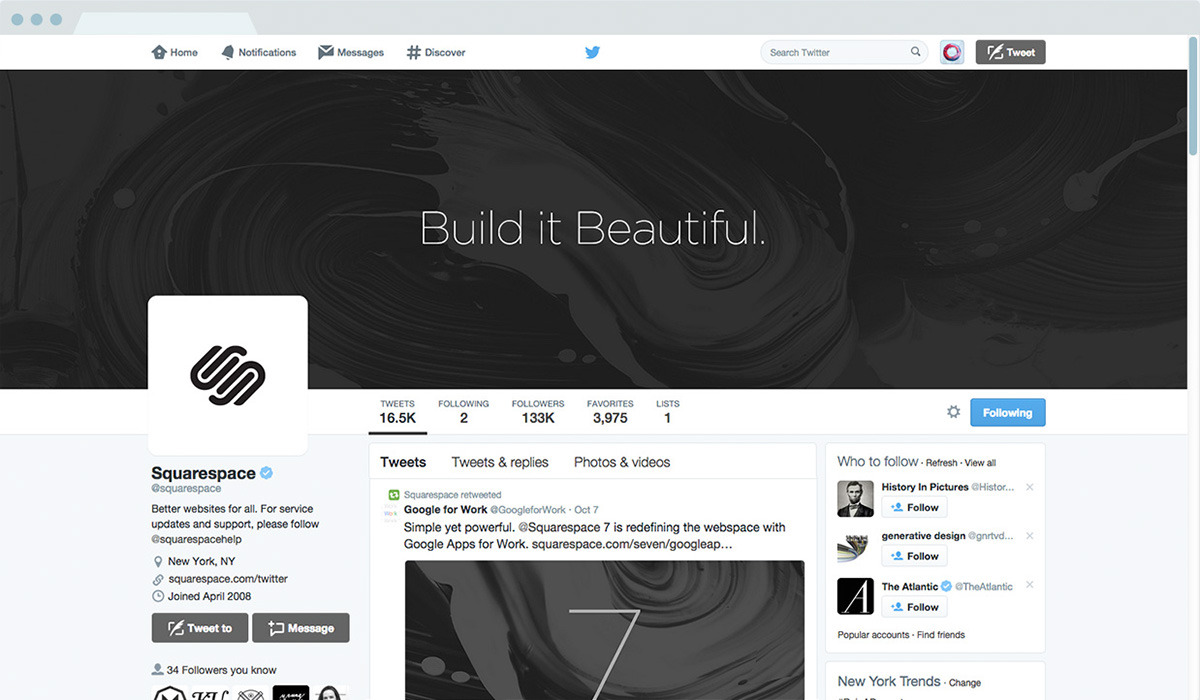The width and height of the screenshot is (1200, 700).
Task: Open the Lists 1 stat
Action: [x=668, y=412]
